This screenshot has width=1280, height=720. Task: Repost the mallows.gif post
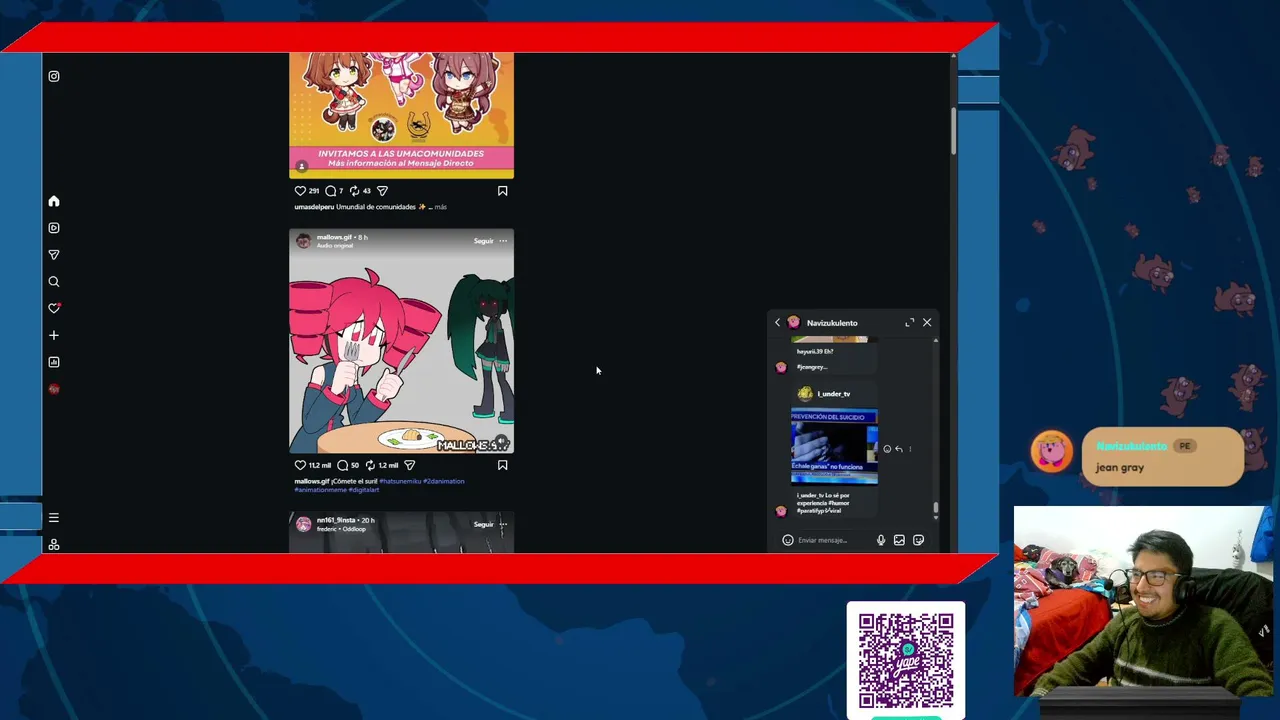370,465
